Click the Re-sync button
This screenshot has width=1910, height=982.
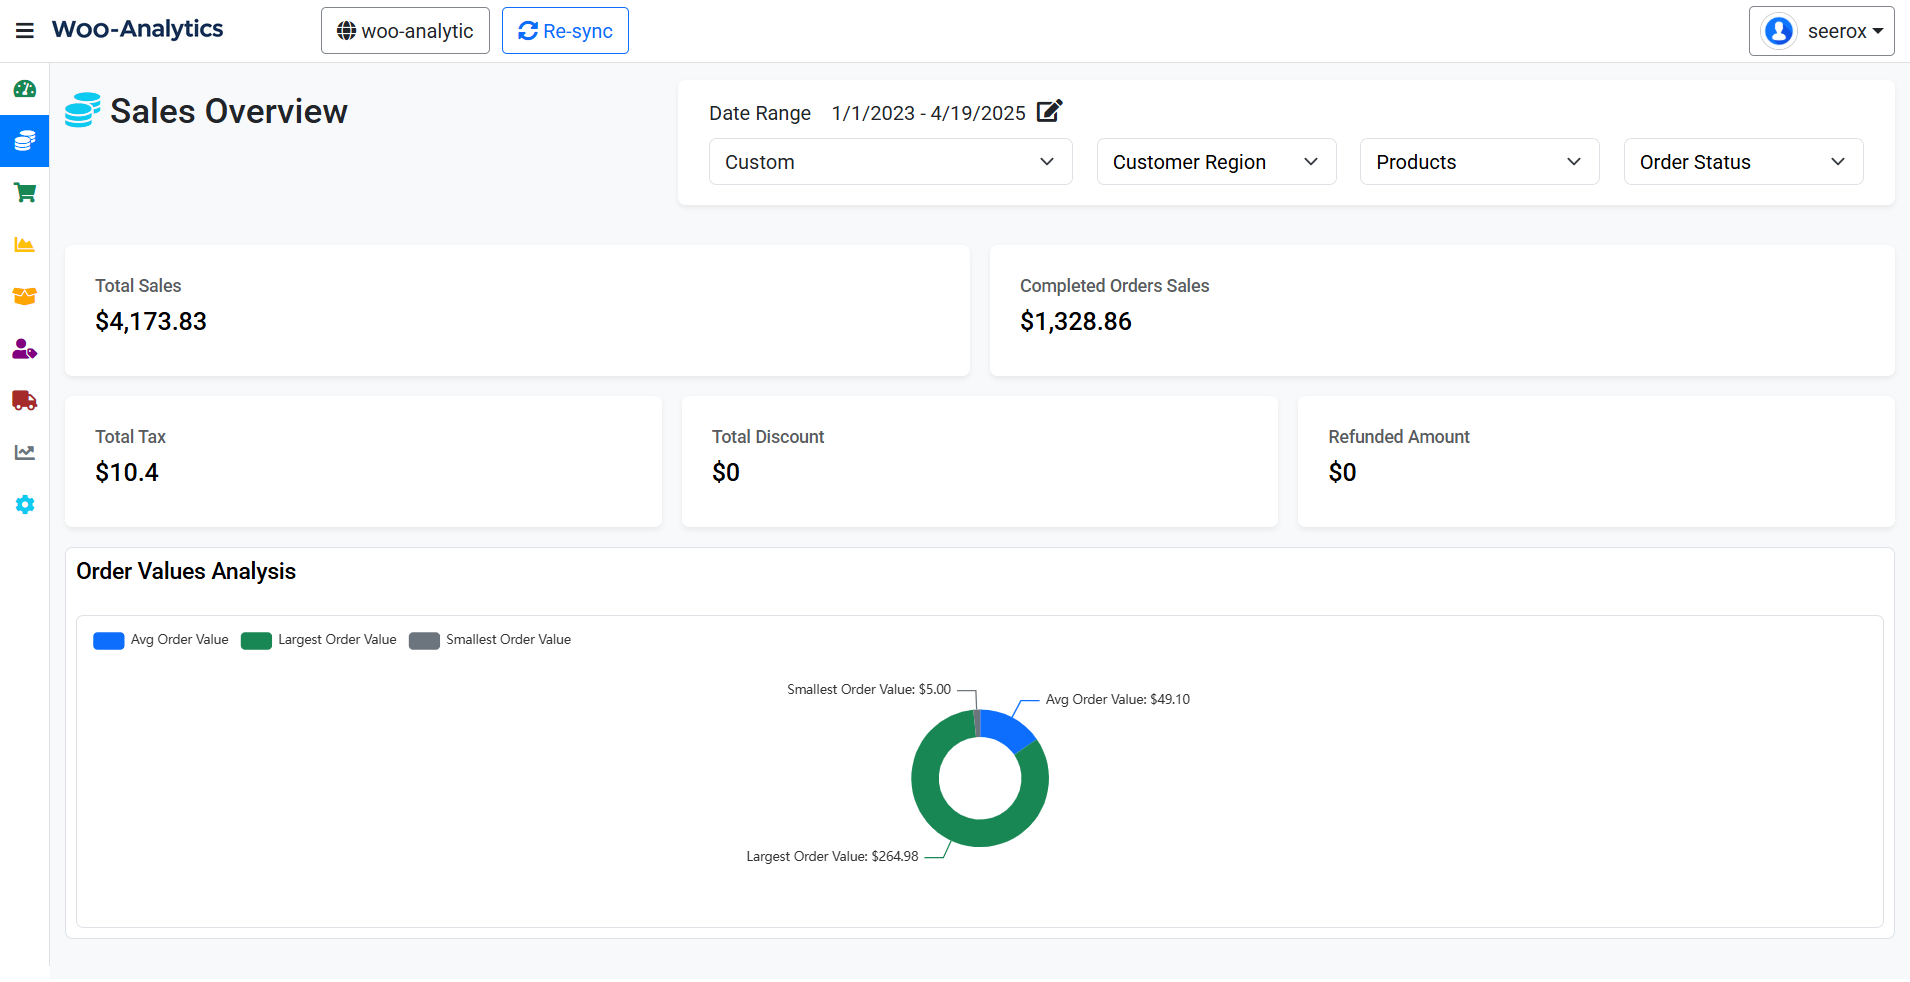[564, 30]
